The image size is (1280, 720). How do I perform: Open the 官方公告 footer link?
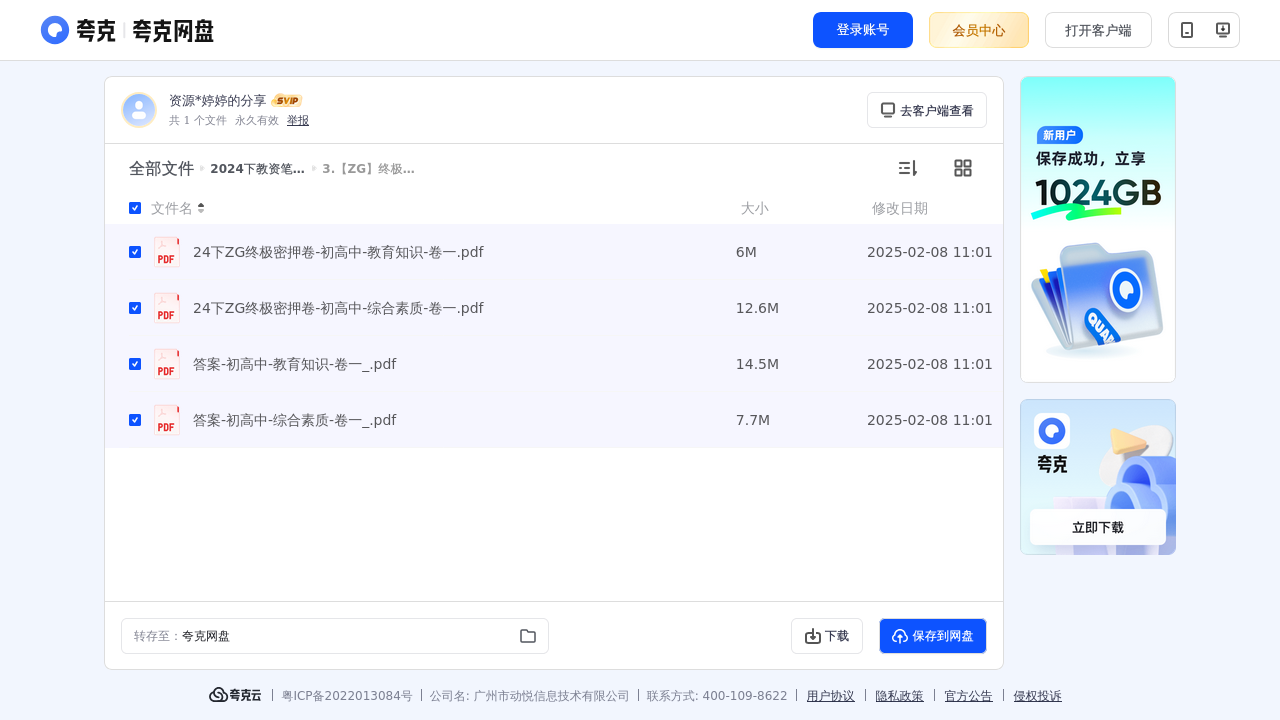(969, 696)
